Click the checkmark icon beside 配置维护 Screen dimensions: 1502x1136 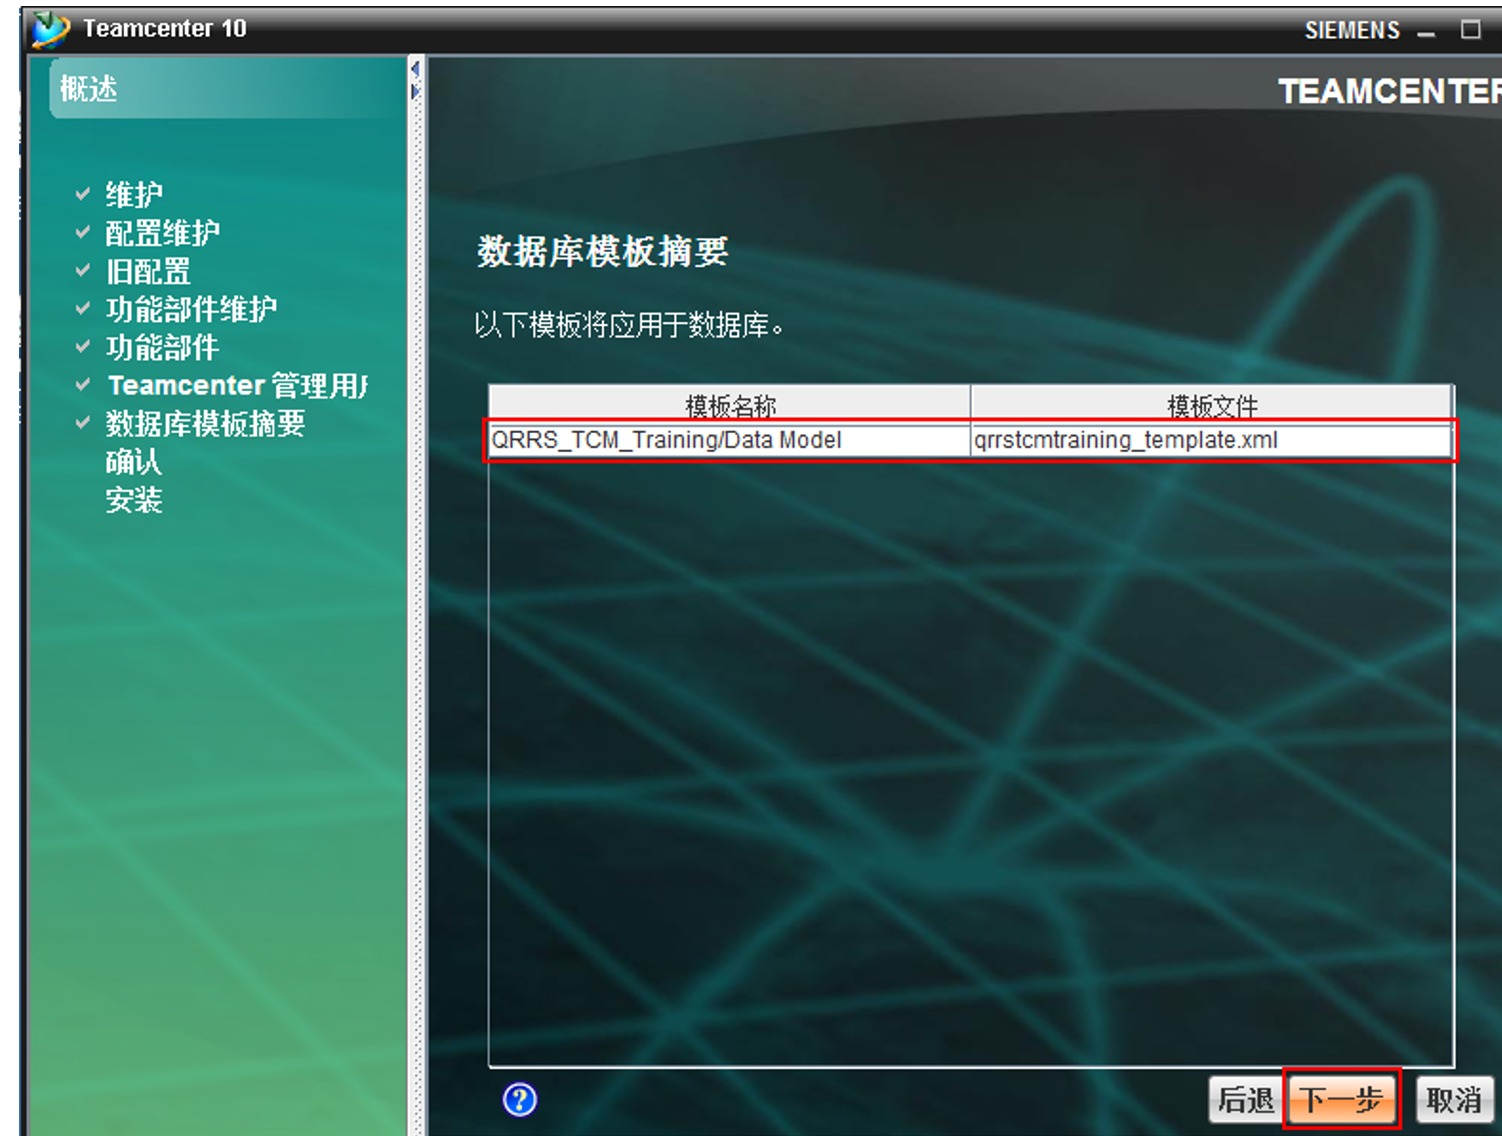coord(83,231)
